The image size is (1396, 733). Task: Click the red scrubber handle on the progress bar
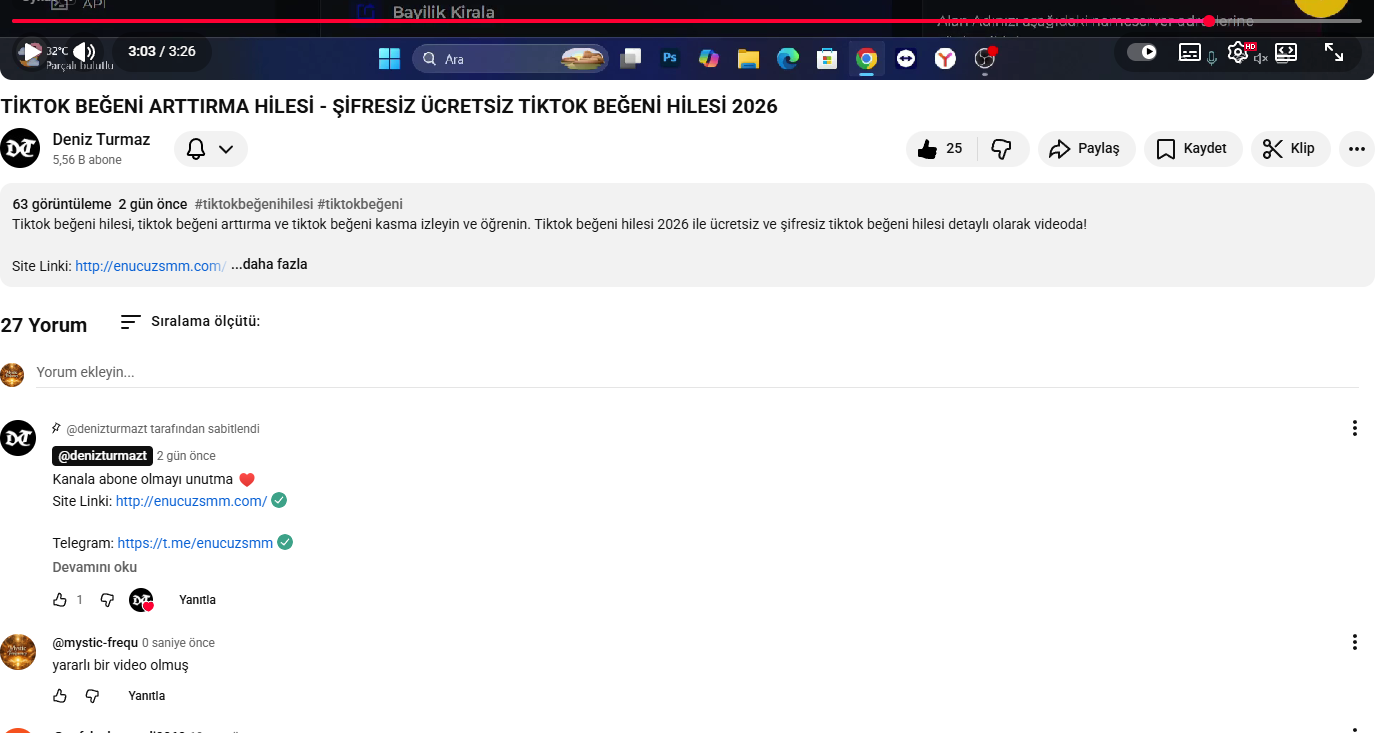pos(1209,20)
